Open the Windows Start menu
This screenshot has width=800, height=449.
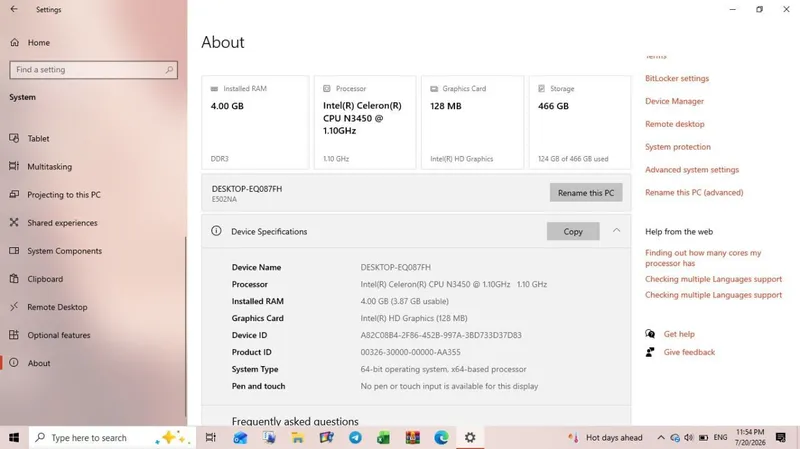point(14,437)
